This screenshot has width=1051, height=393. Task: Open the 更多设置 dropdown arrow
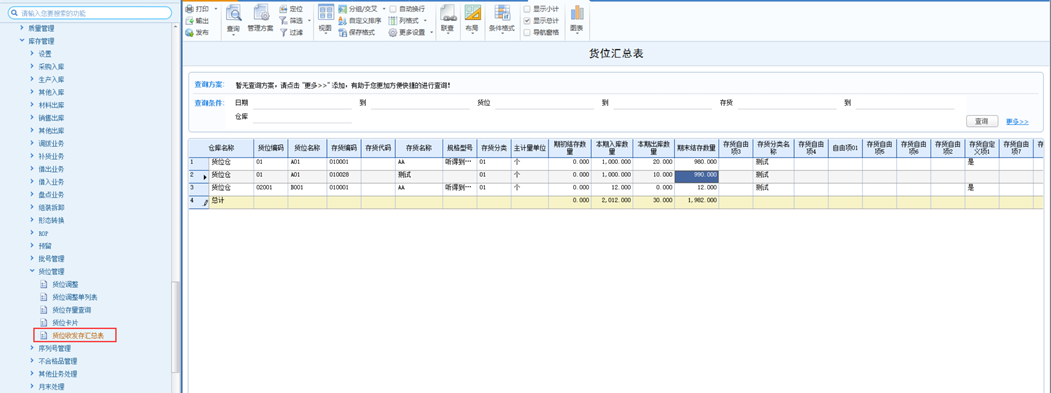coord(432,32)
